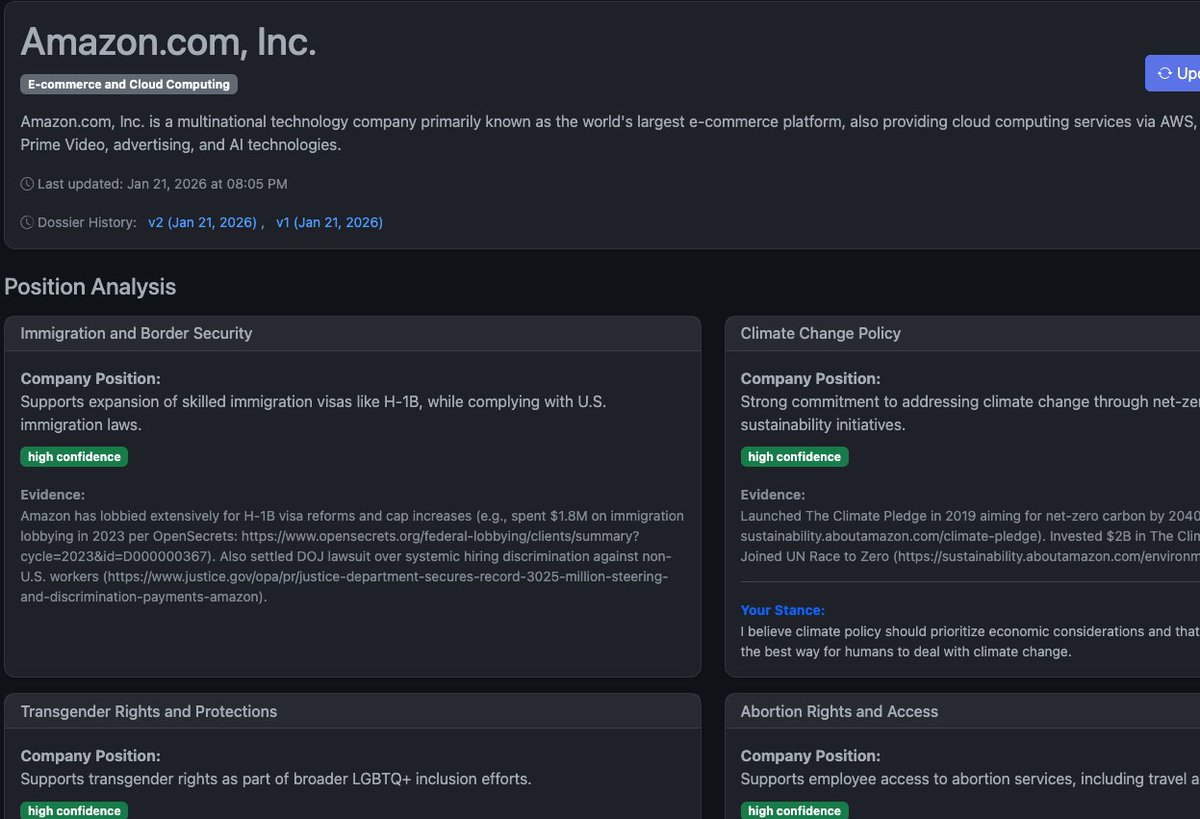Click high confidence badge in Climate Change card
The image size is (1200, 819).
(794, 457)
